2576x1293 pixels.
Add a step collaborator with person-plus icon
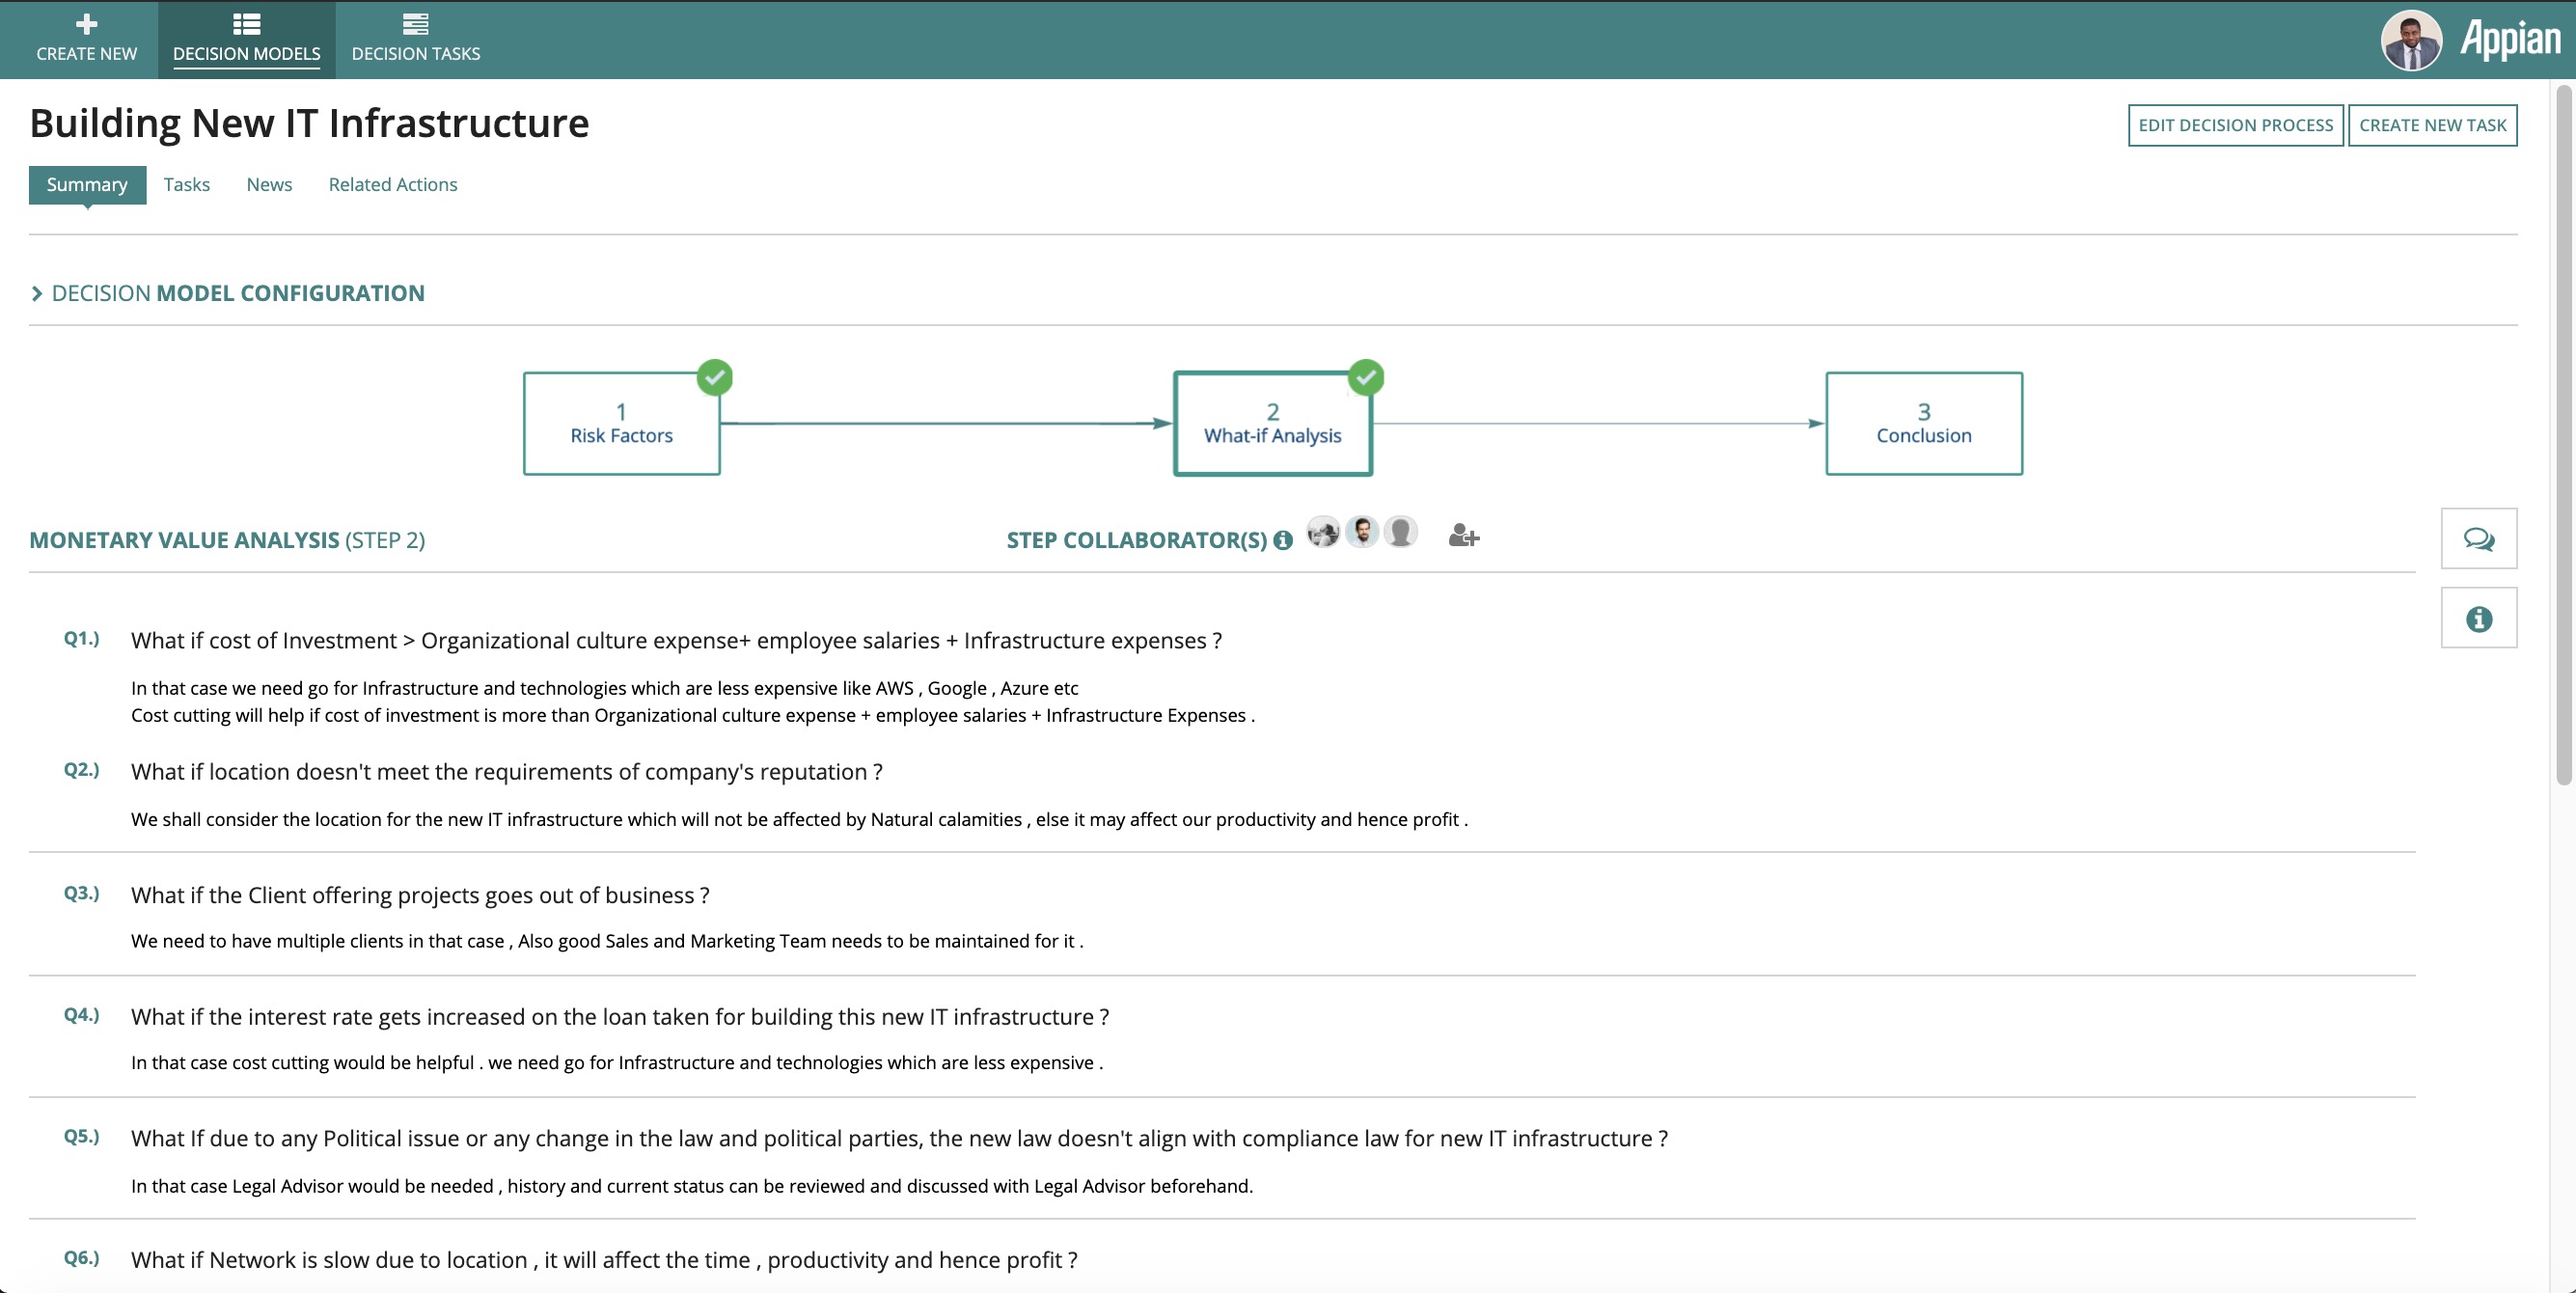pyautogui.click(x=1463, y=536)
